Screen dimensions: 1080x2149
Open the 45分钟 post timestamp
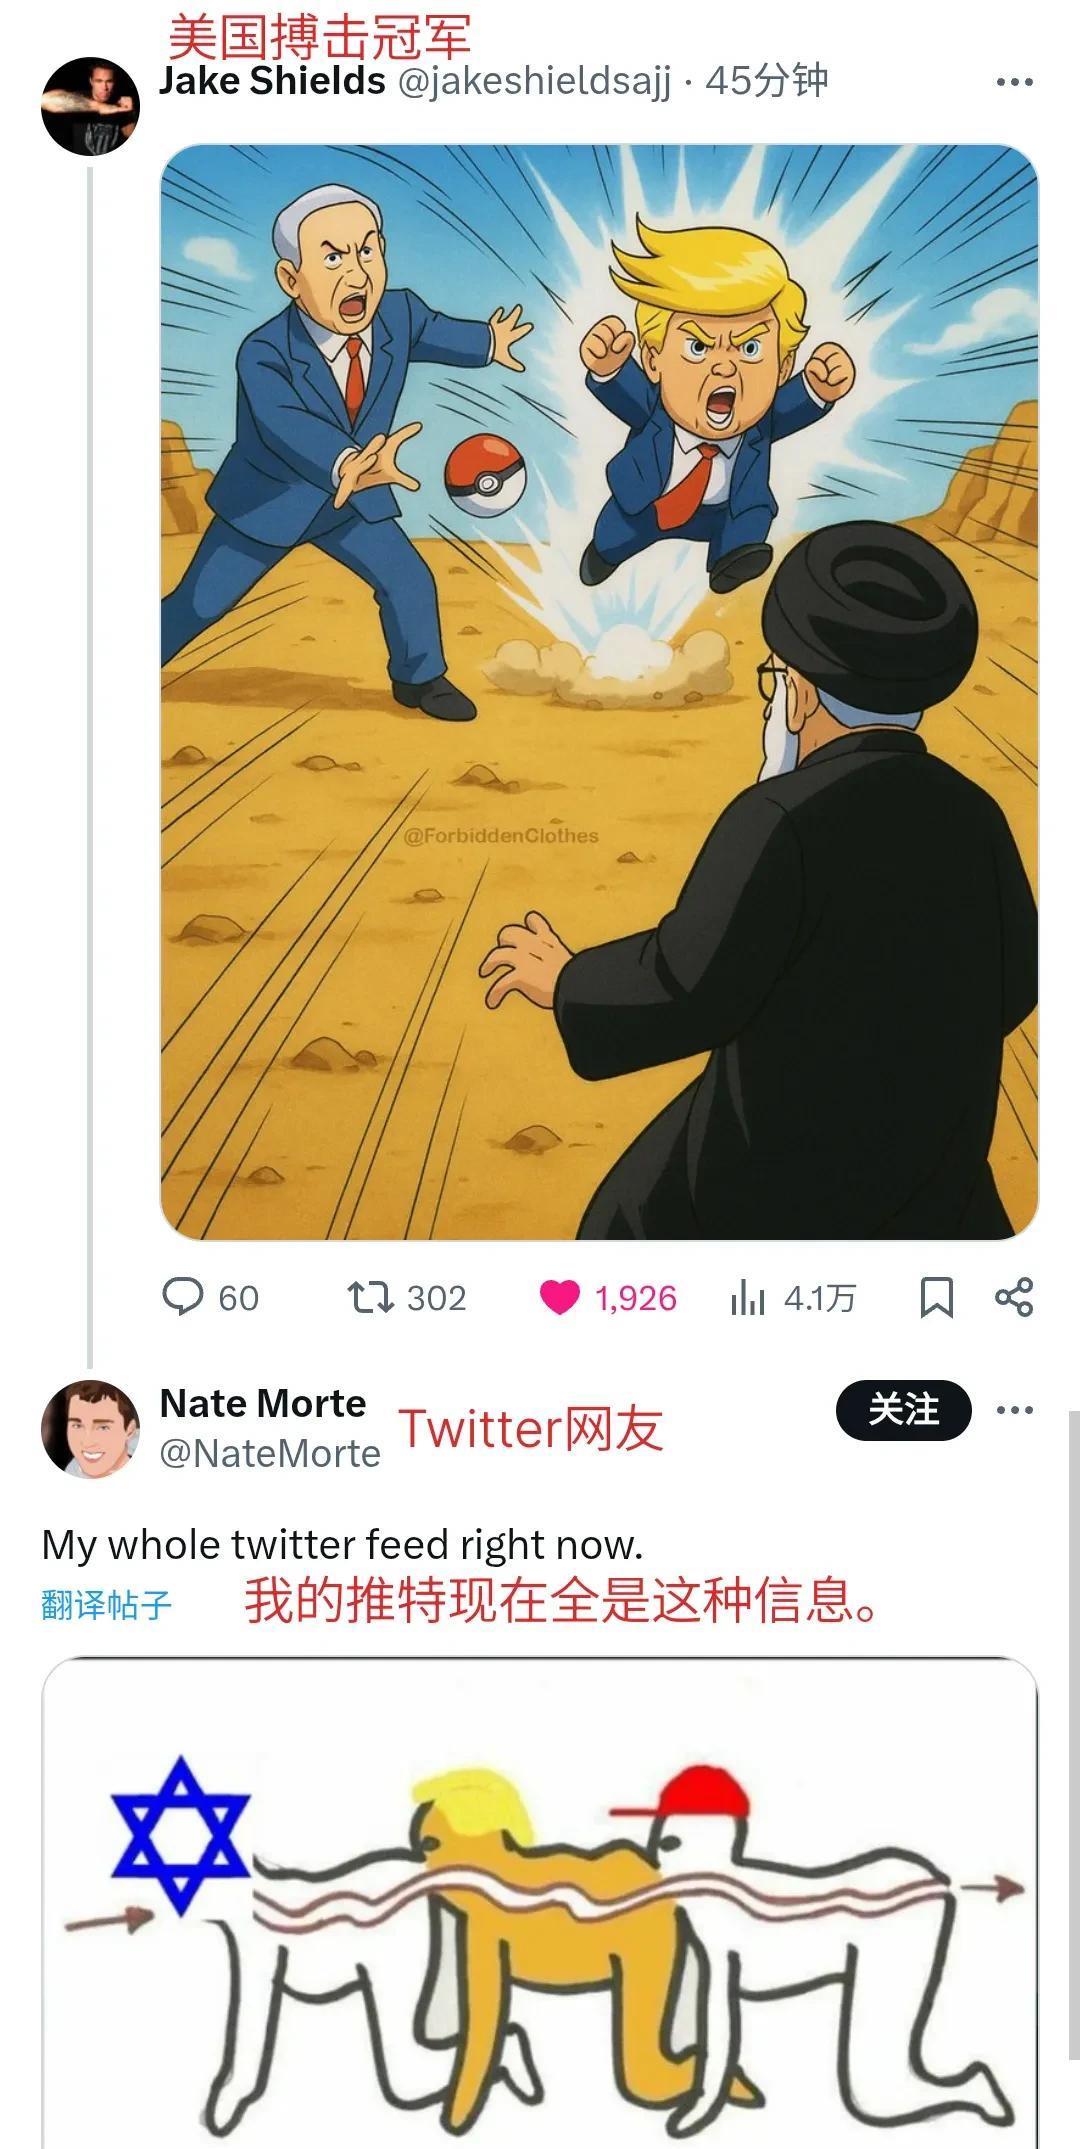(x=767, y=81)
